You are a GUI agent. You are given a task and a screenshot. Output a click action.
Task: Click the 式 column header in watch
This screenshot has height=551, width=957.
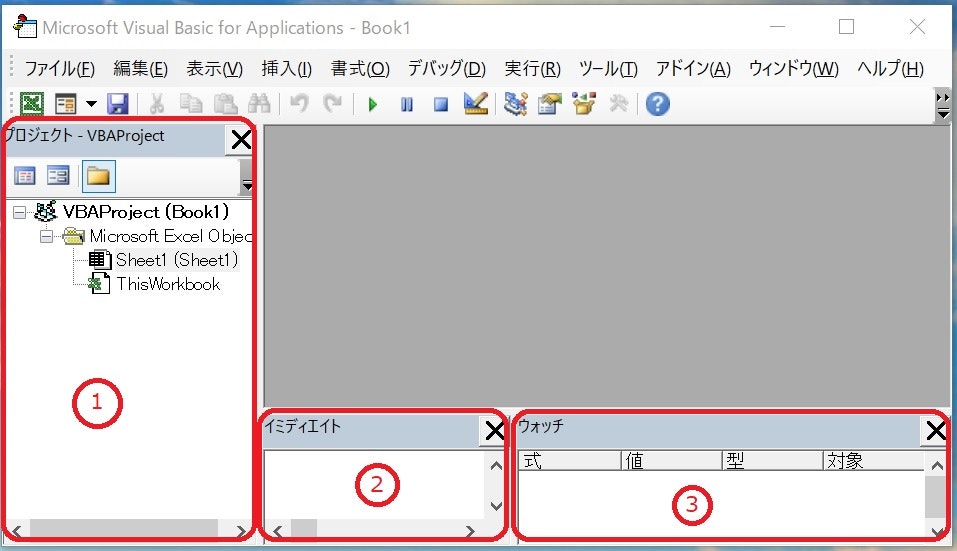[x=569, y=461]
